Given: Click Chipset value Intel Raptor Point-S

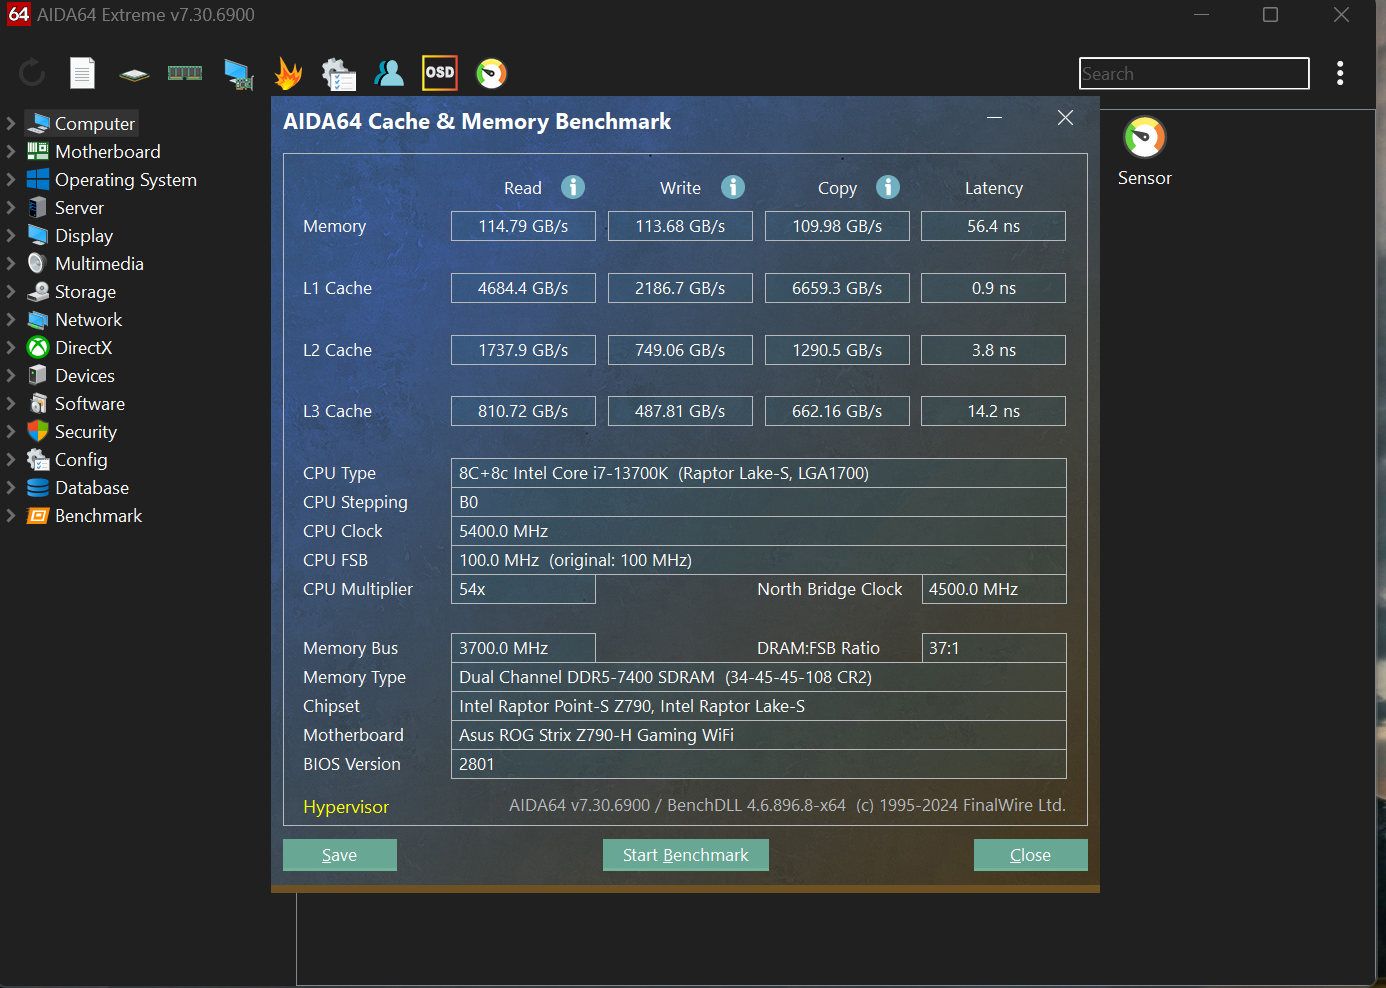Looking at the screenshot, I should (x=759, y=706).
